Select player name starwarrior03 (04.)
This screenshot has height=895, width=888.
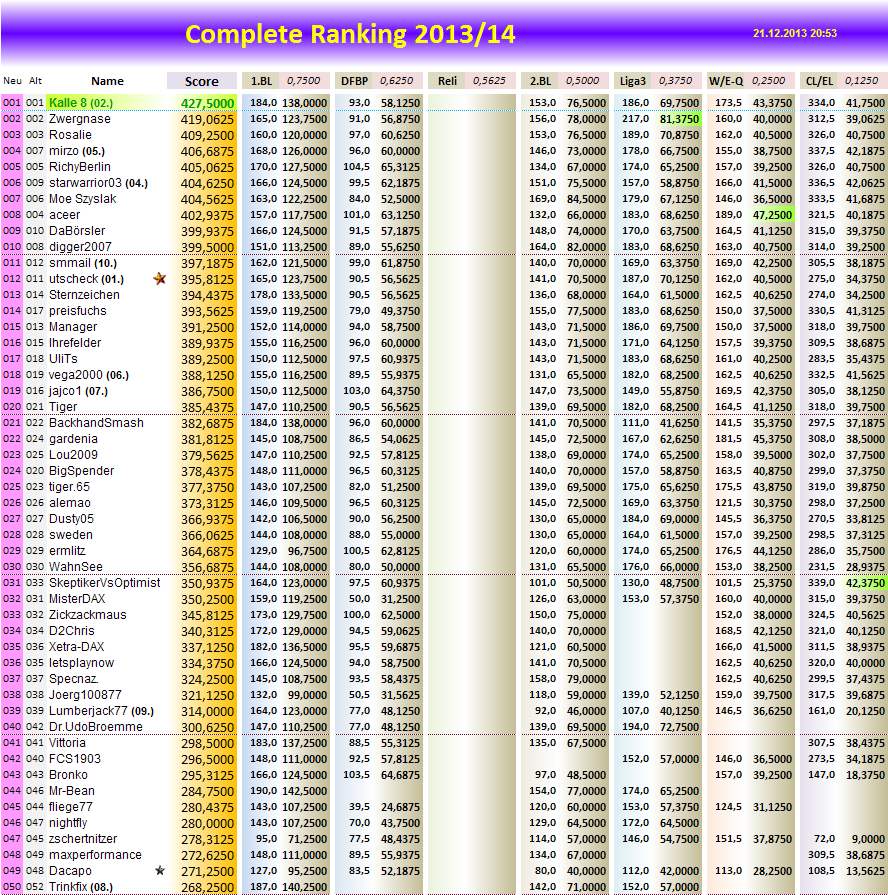click(x=98, y=183)
